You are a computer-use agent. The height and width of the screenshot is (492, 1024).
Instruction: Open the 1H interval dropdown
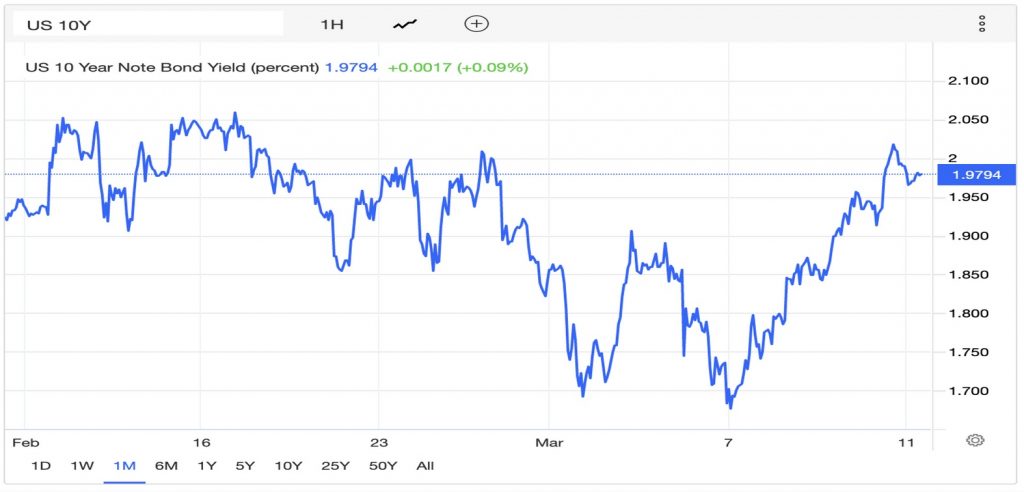click(332, 24)
